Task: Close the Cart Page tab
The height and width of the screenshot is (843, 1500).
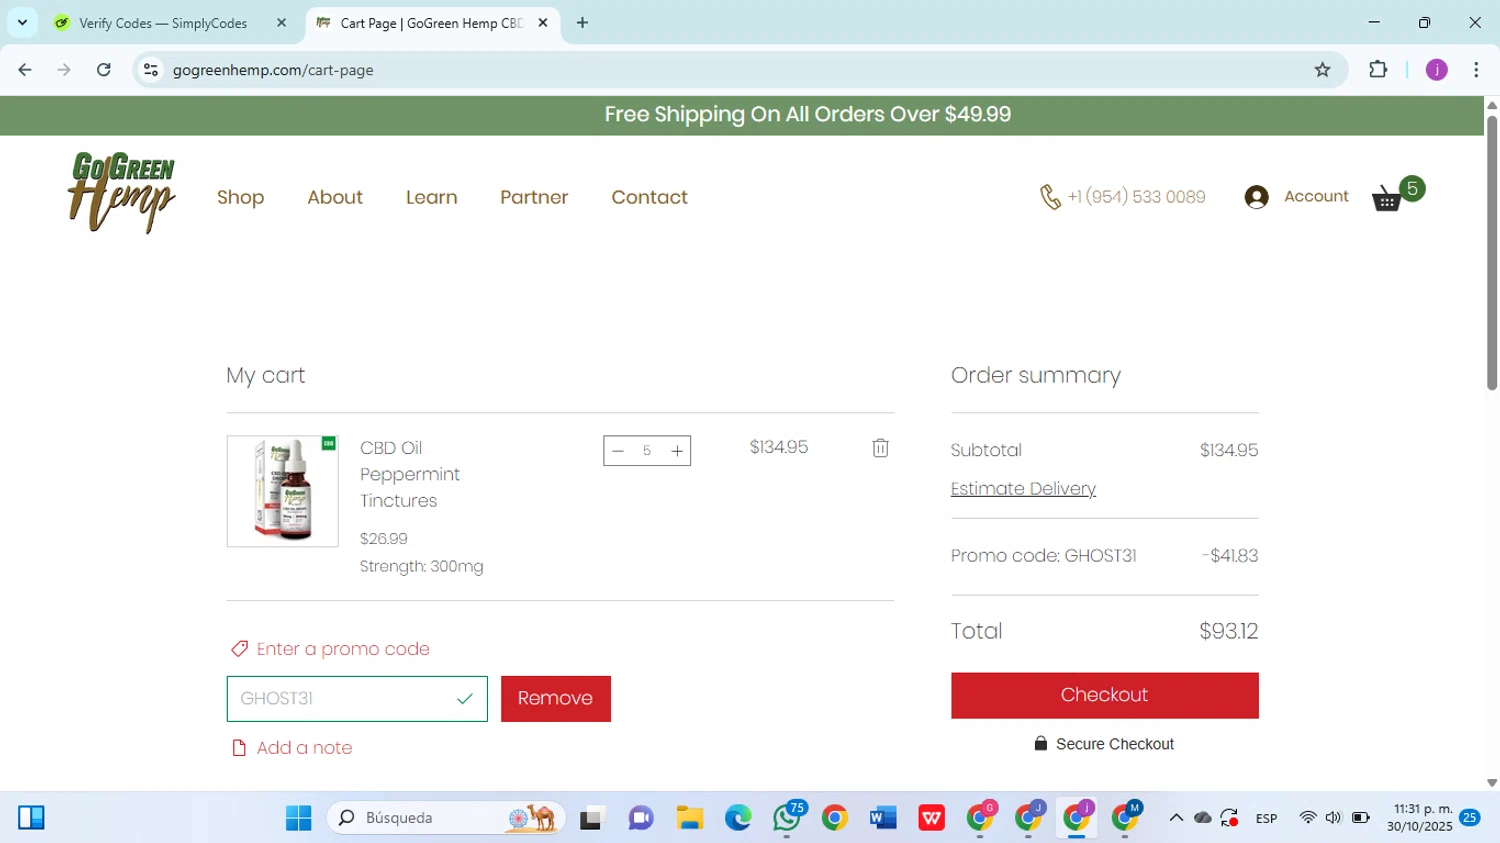Action: (543, 23)
